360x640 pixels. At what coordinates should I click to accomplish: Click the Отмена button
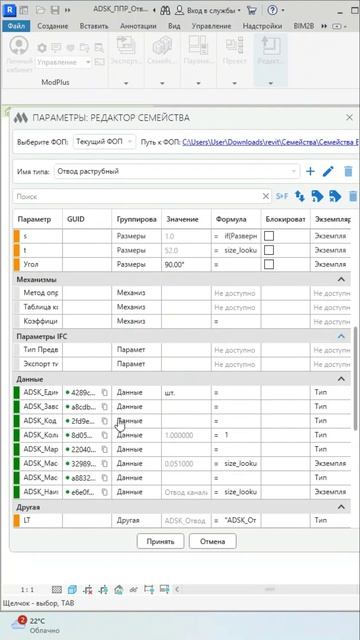[x=213, y=542]
